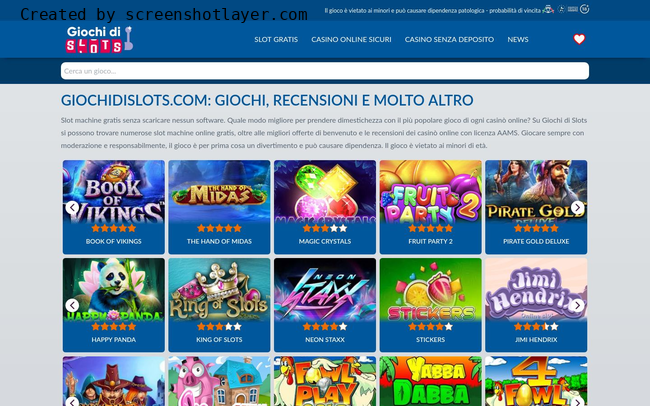Image resolution: width=650 pixels, height=406 pixels.
Task: Click the Giochi di Slots logo
Action: [99, 39]
